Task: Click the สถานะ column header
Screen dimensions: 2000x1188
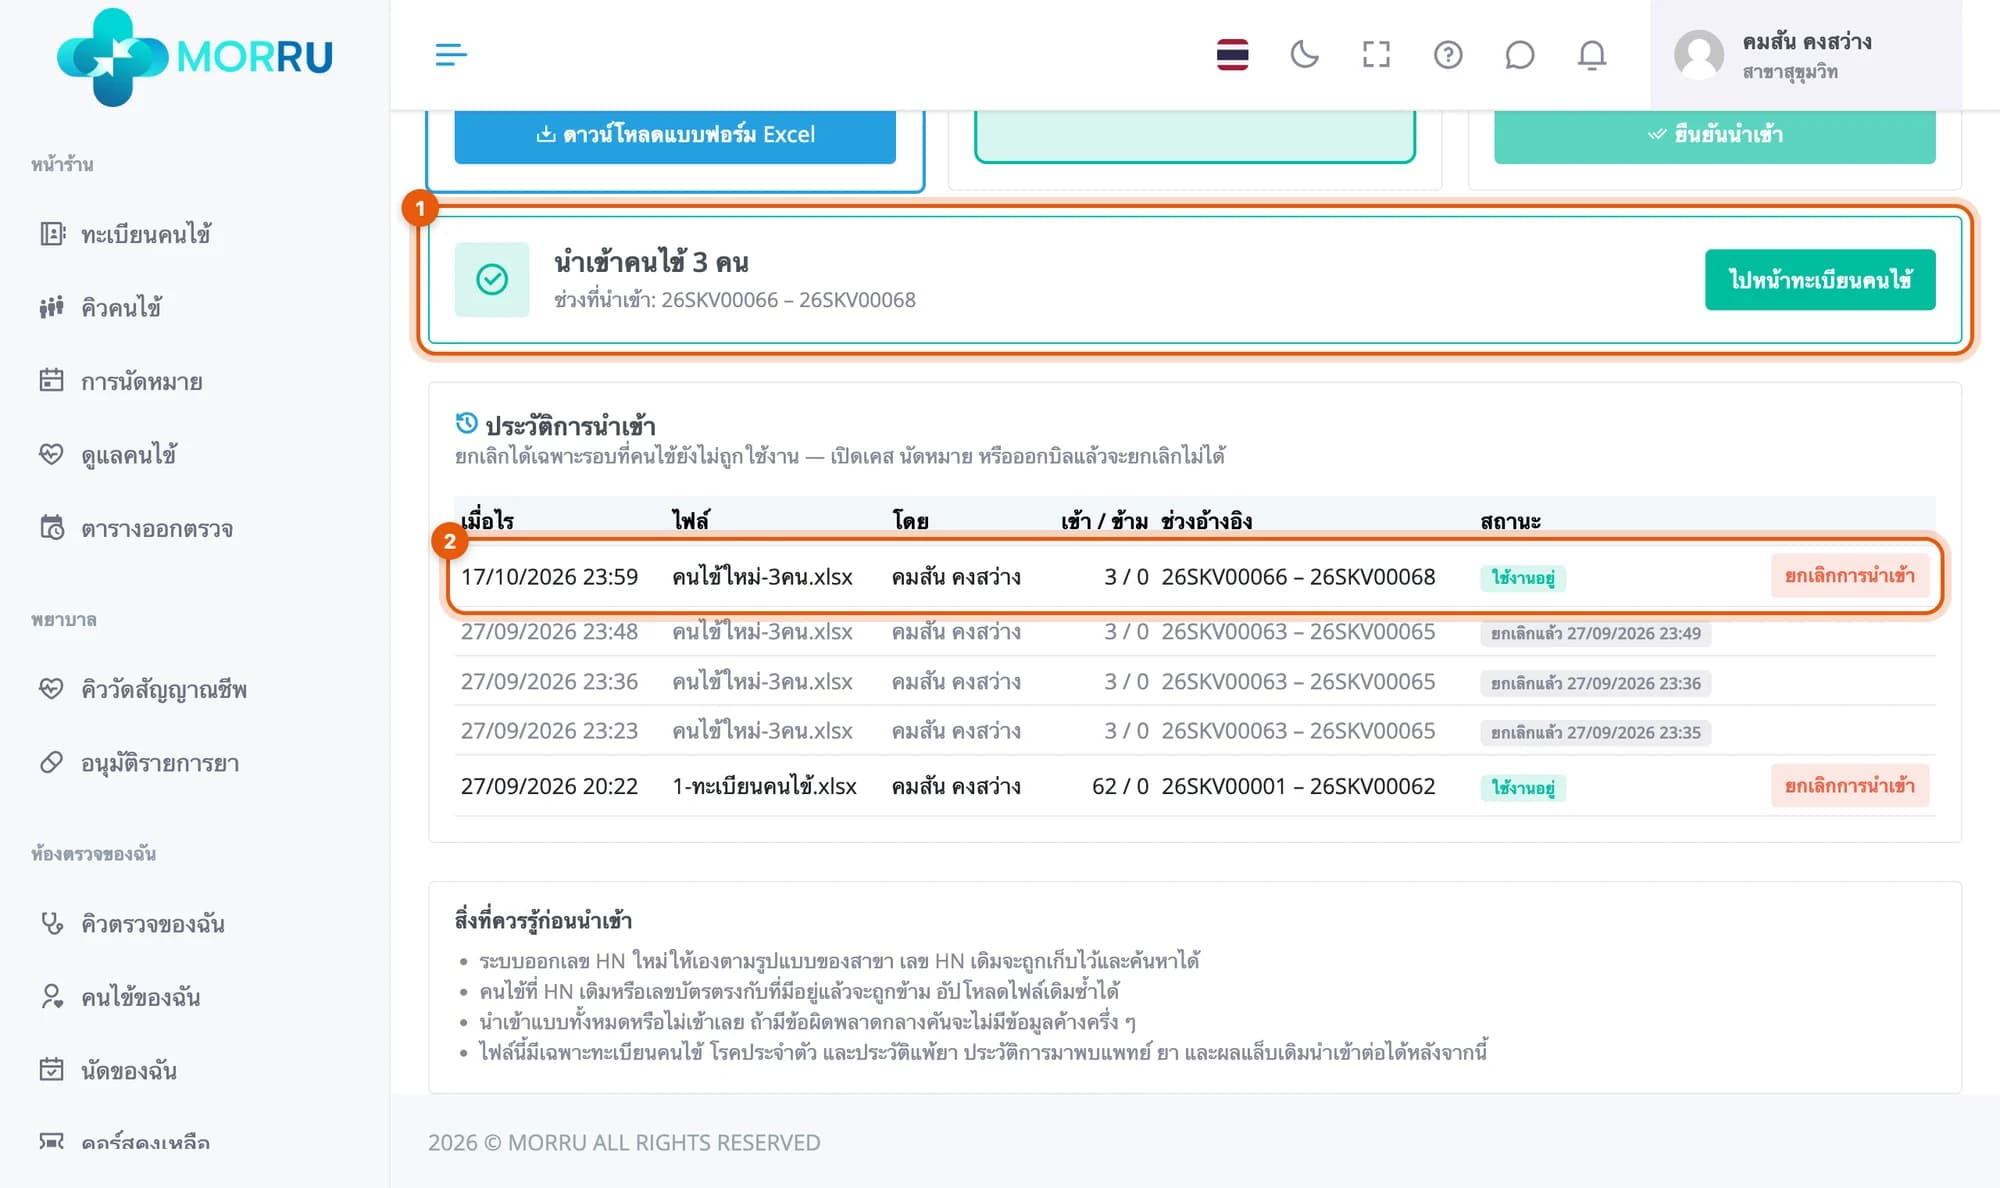Action: tap(1510, 521)
